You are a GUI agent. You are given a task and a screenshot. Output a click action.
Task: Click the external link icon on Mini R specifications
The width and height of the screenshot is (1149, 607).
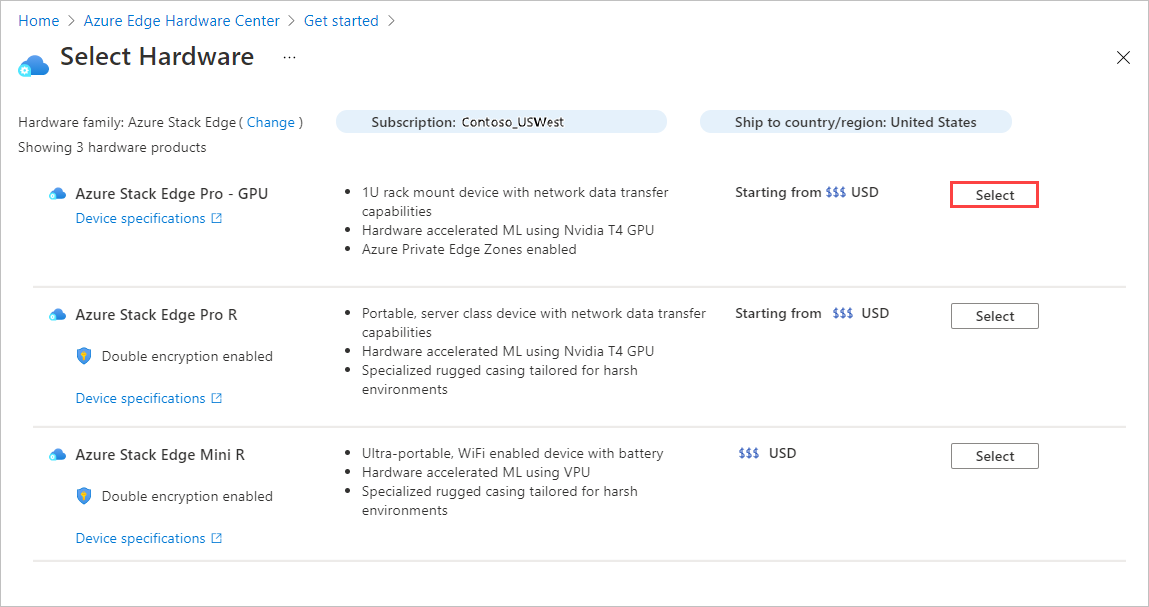(x=218, y=537)
